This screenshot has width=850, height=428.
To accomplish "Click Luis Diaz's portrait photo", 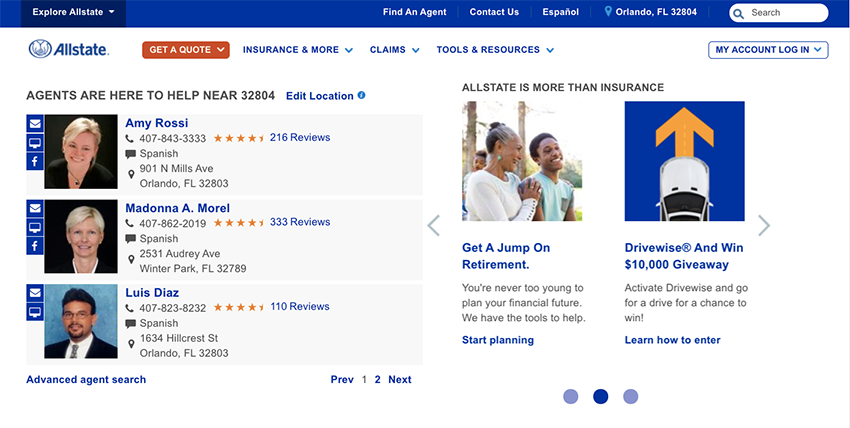I will [81, 321].
